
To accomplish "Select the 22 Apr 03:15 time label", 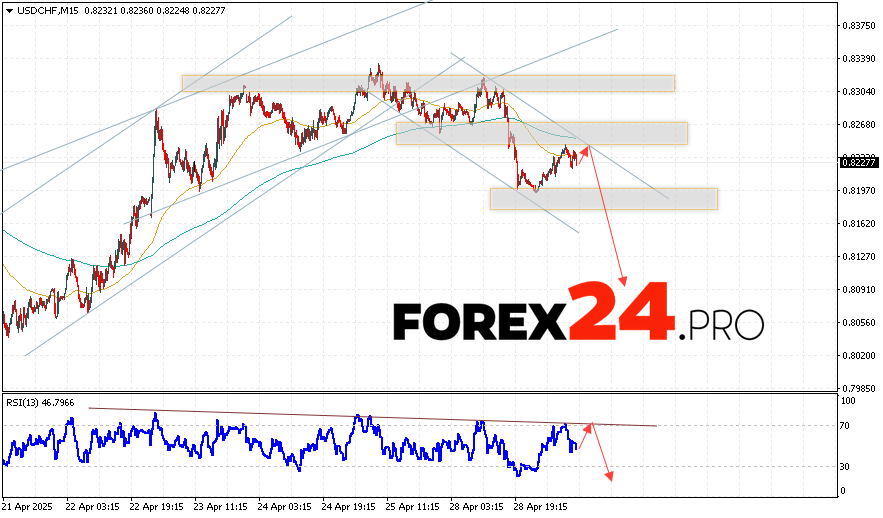I will 92,507.
